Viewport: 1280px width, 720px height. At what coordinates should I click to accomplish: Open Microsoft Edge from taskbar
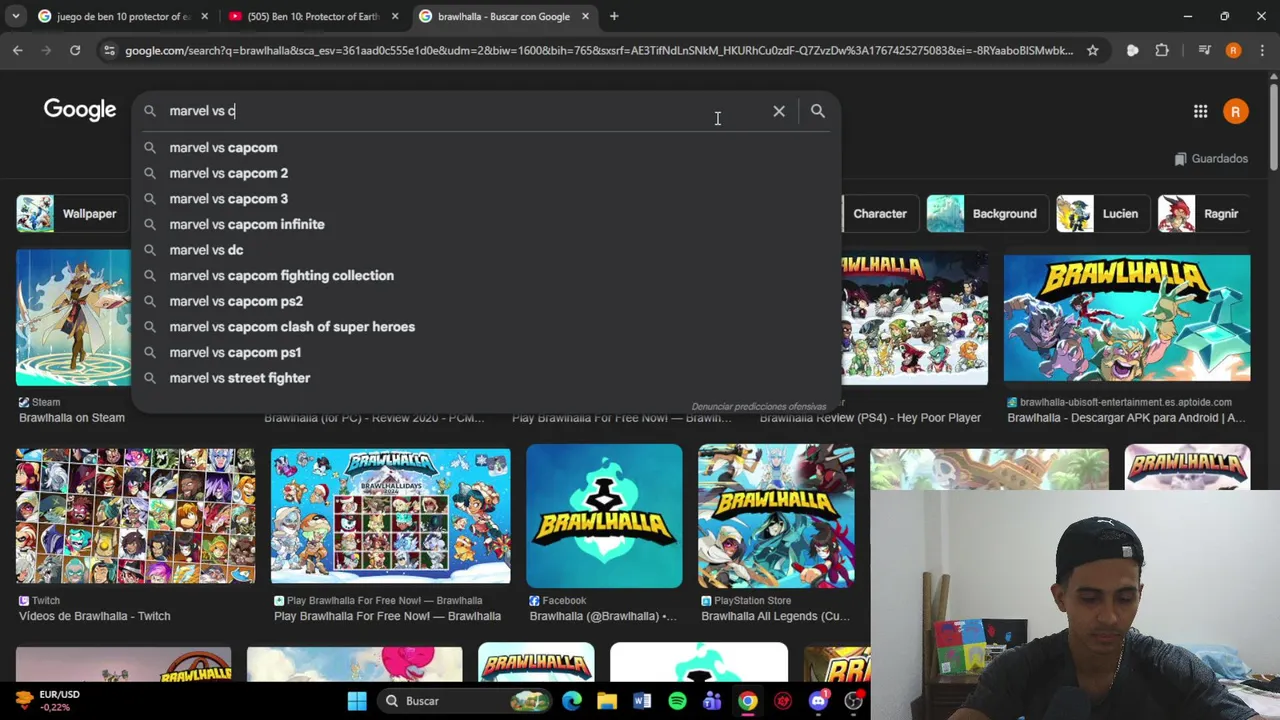click(x=572, y=701)
